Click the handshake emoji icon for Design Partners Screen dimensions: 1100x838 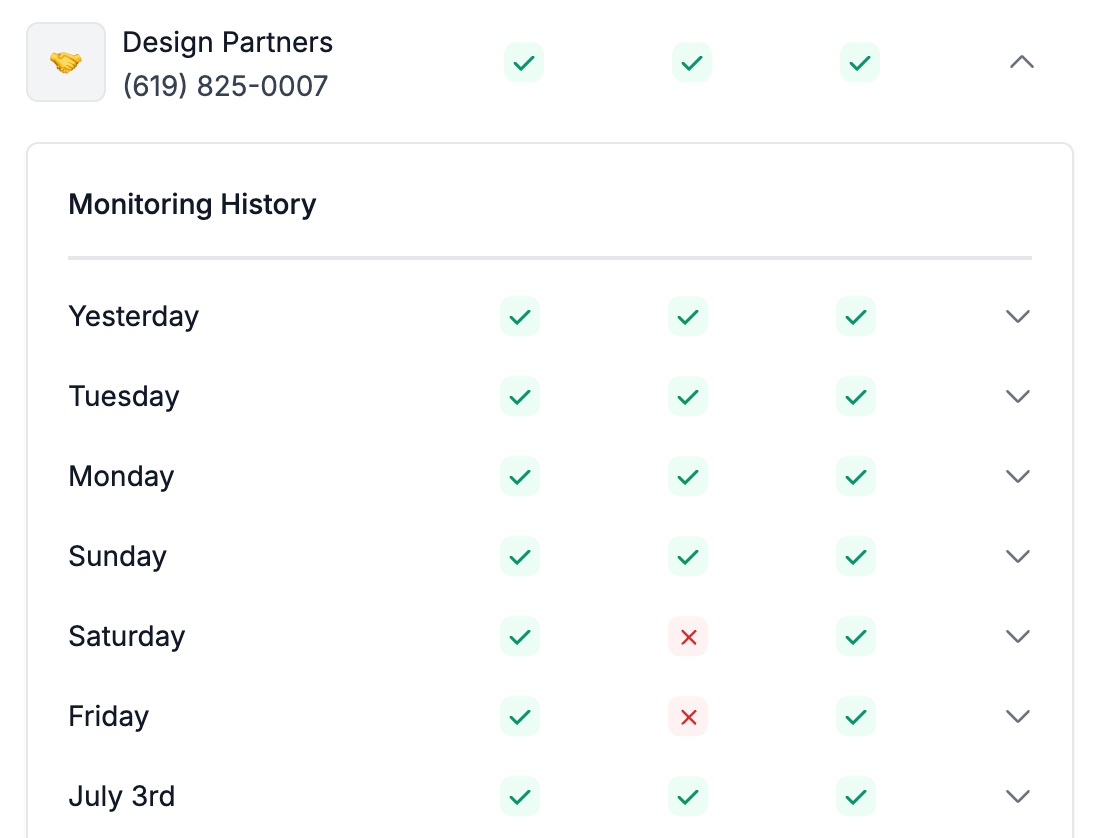click(x=66, y=62)
